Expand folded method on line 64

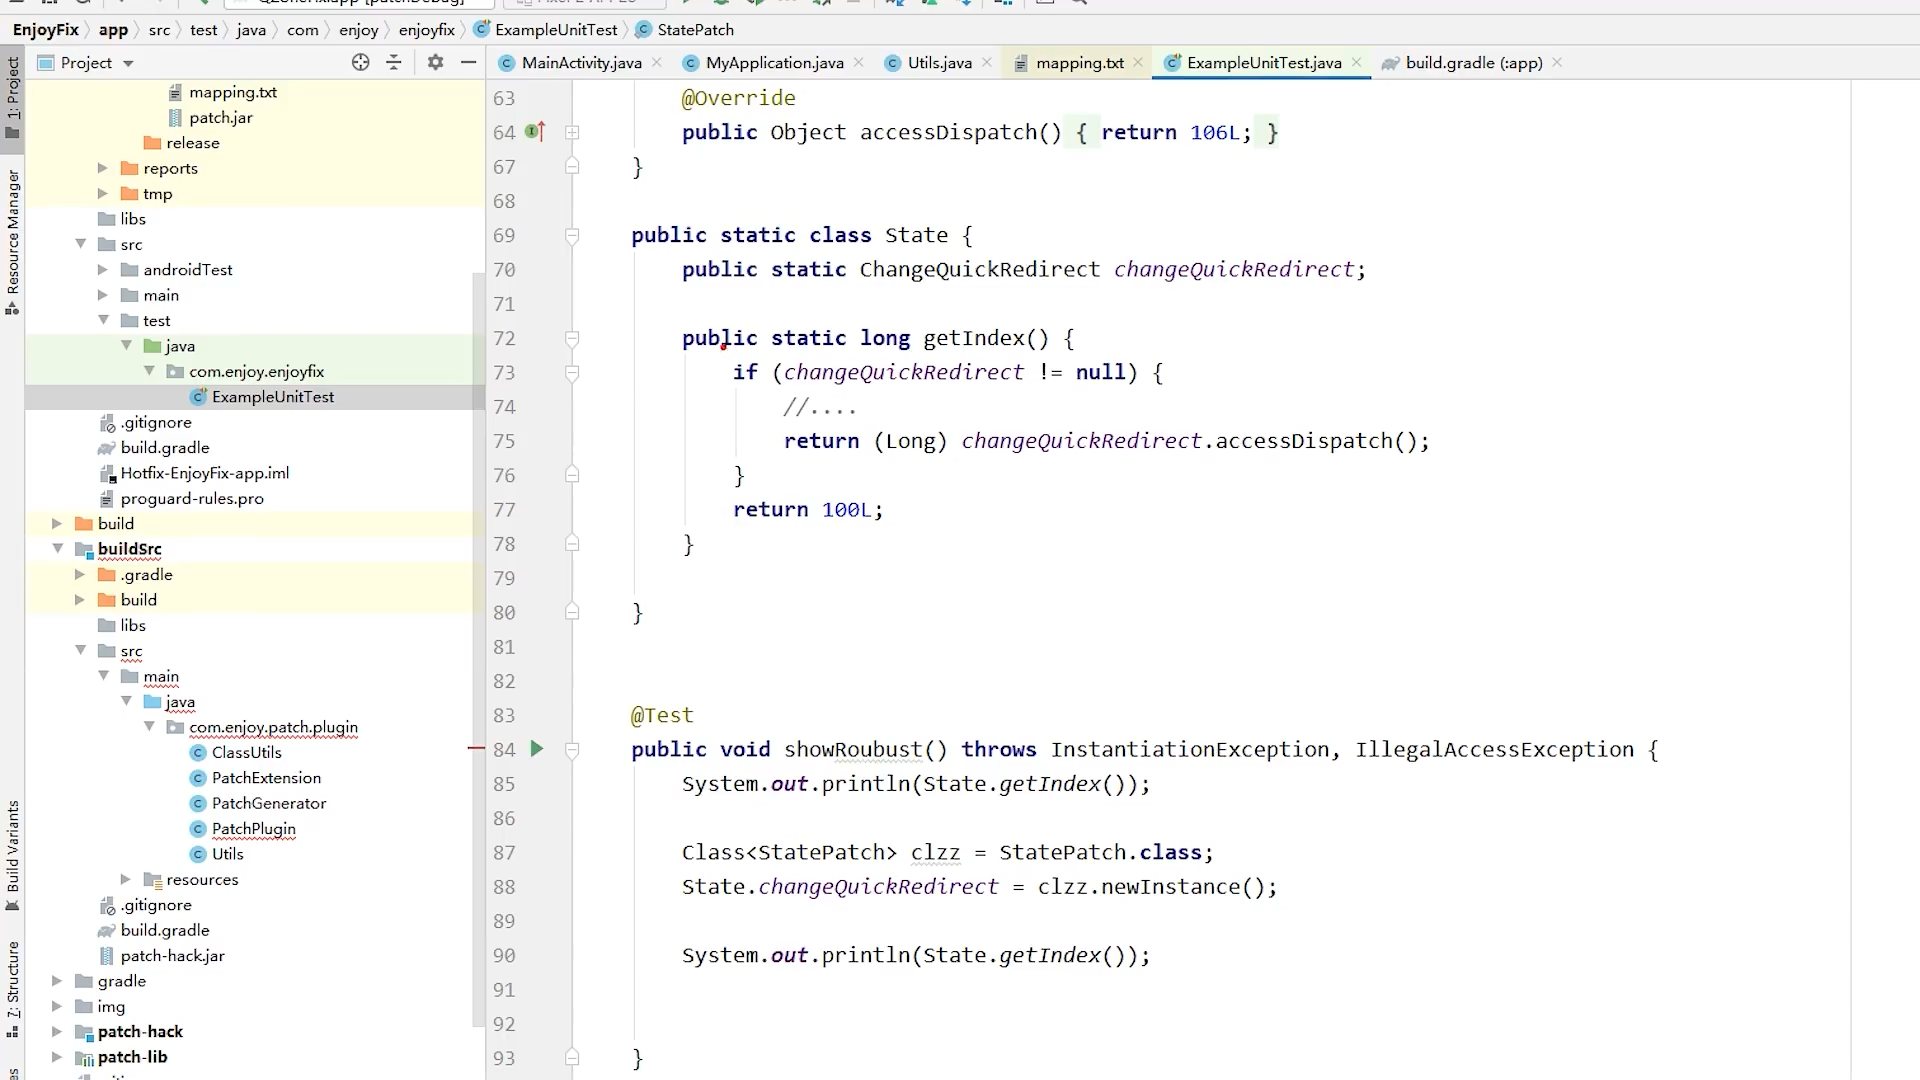point(572,132)
